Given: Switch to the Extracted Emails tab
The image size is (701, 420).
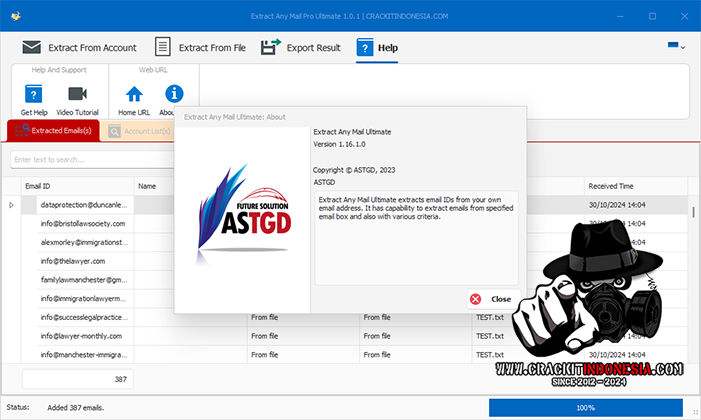Looking at the screenshot, I should click(53, 131).
